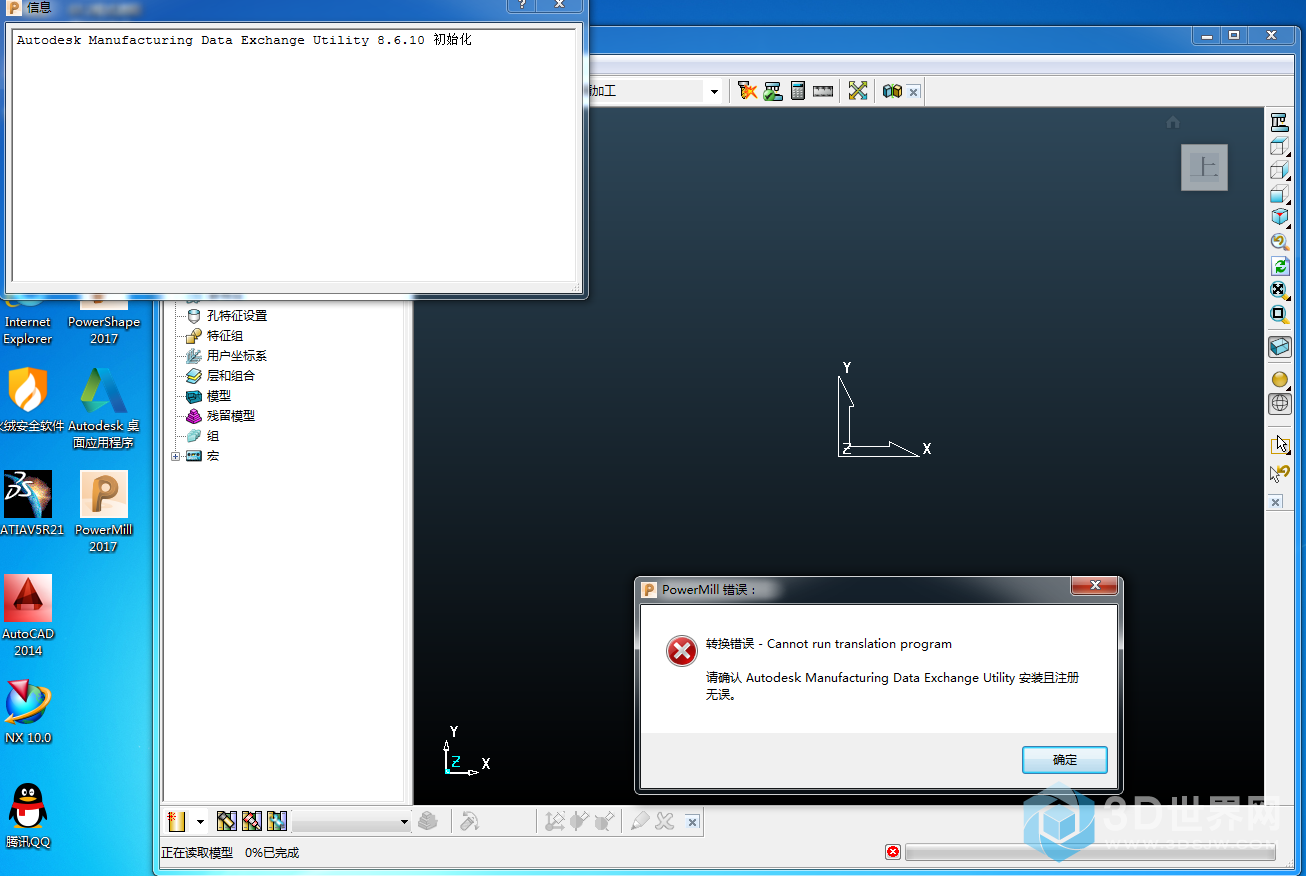Screen dimensions: 1306x876
Task: Click the status text 正在读取模型
Action: pos(197,853)
